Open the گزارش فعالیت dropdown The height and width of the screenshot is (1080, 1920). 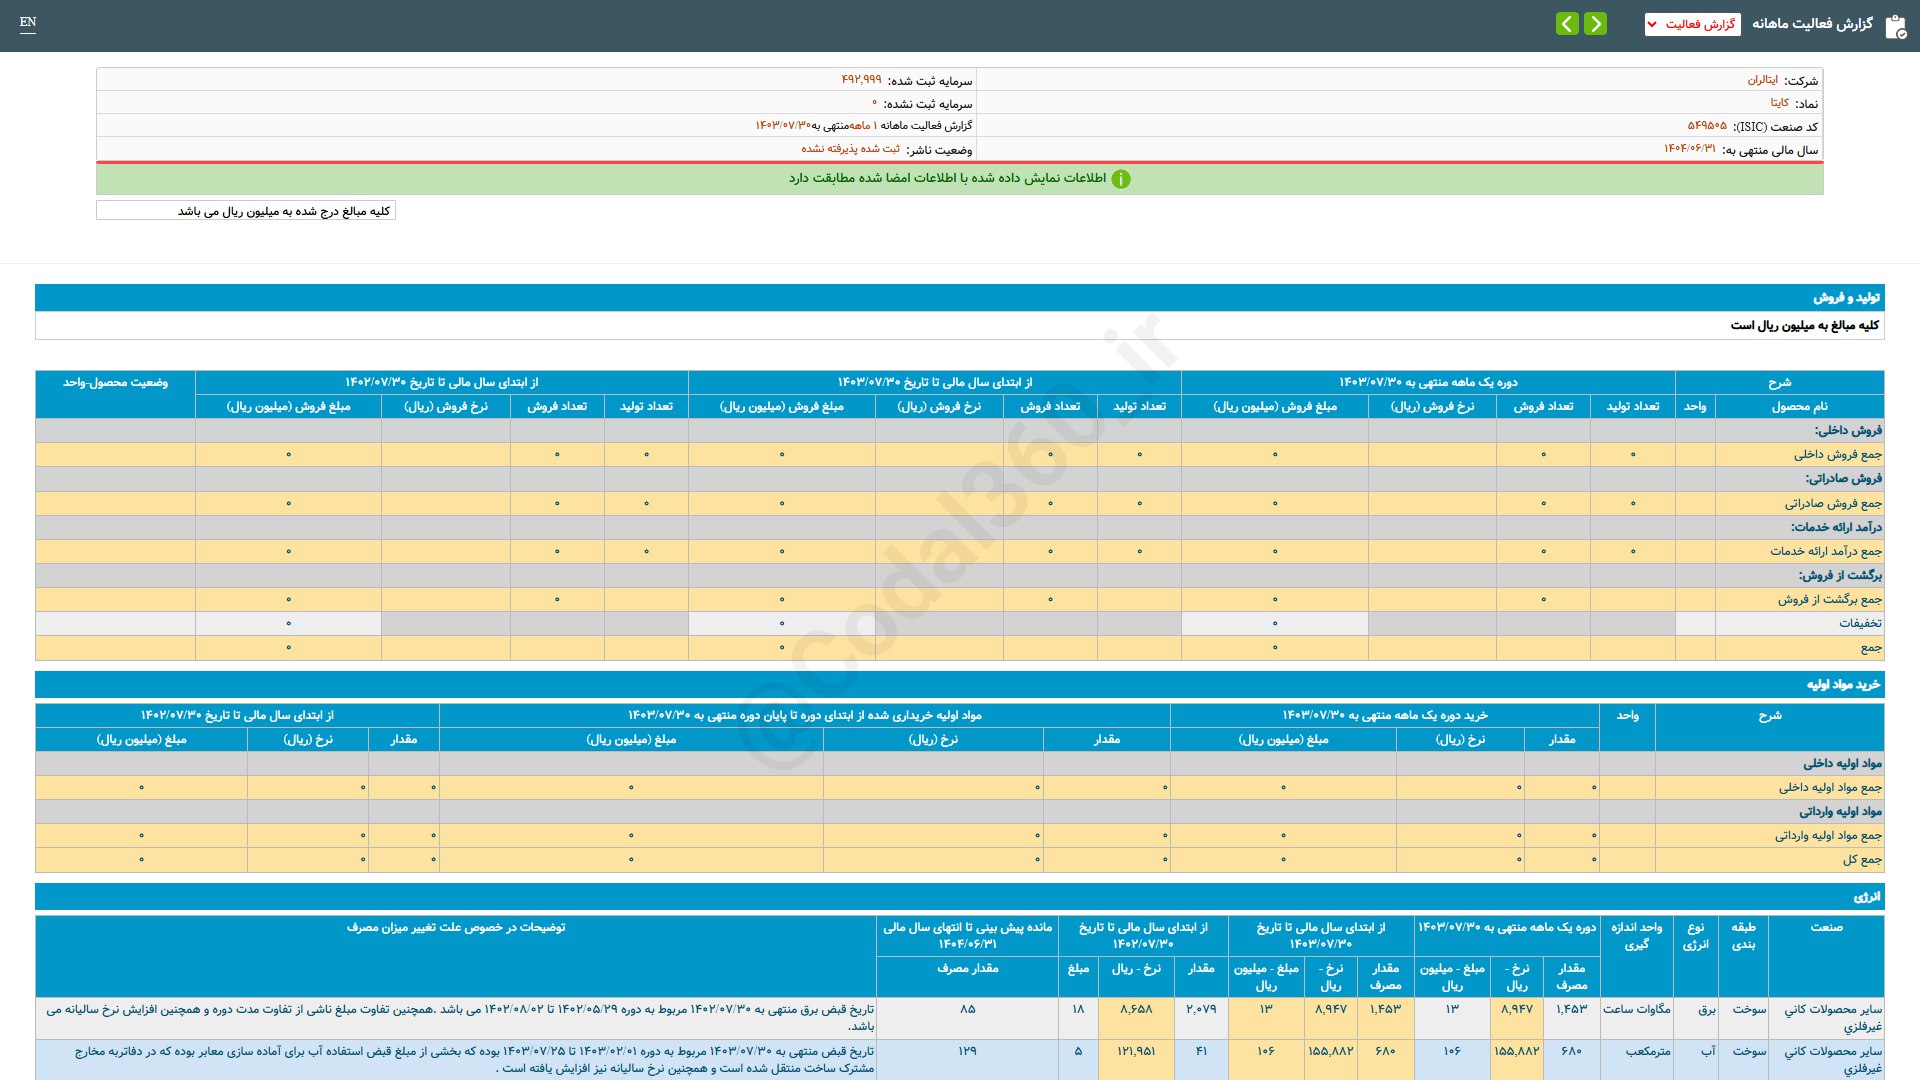click(1692, 24)
